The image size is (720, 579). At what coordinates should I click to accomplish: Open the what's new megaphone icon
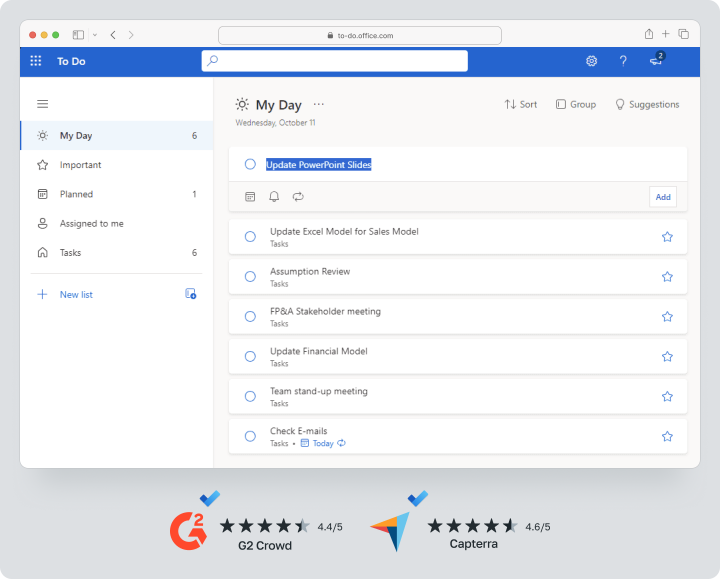click(656, 61)
